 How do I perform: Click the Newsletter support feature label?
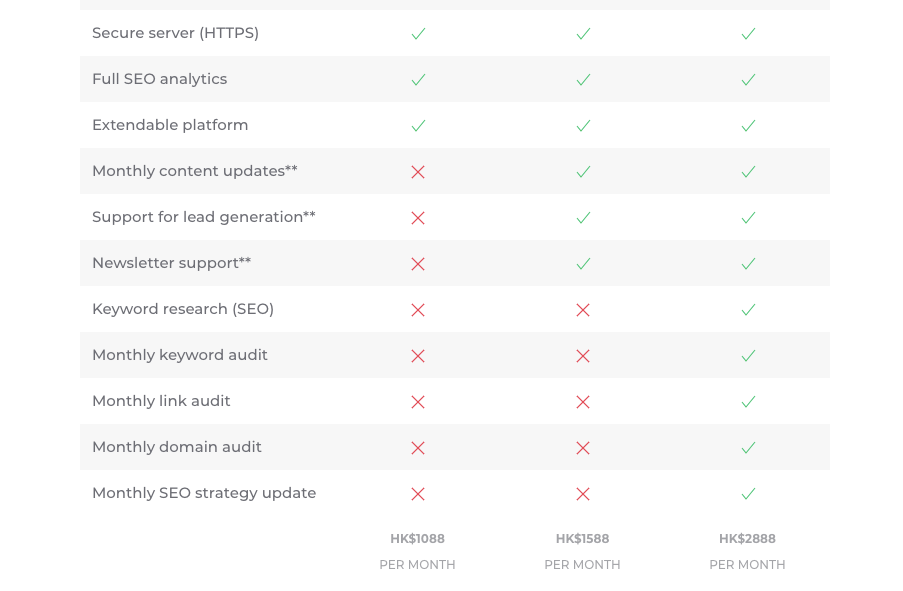[x=171, y=263]
